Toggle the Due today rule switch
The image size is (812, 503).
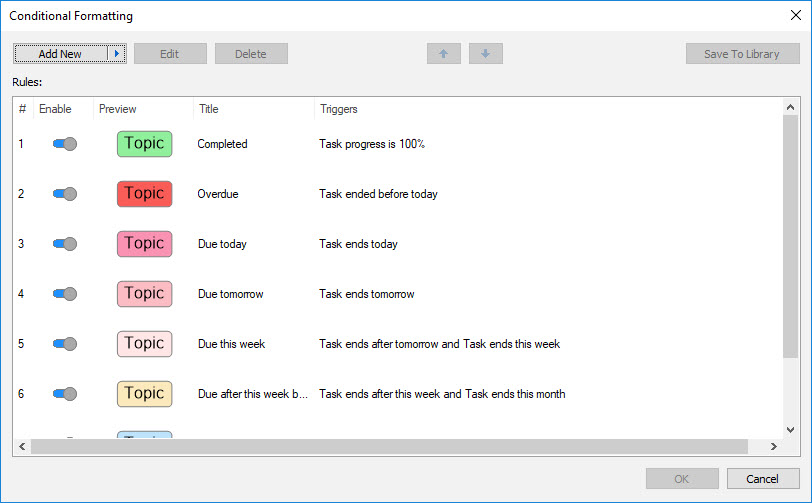(x=64, y=244)
